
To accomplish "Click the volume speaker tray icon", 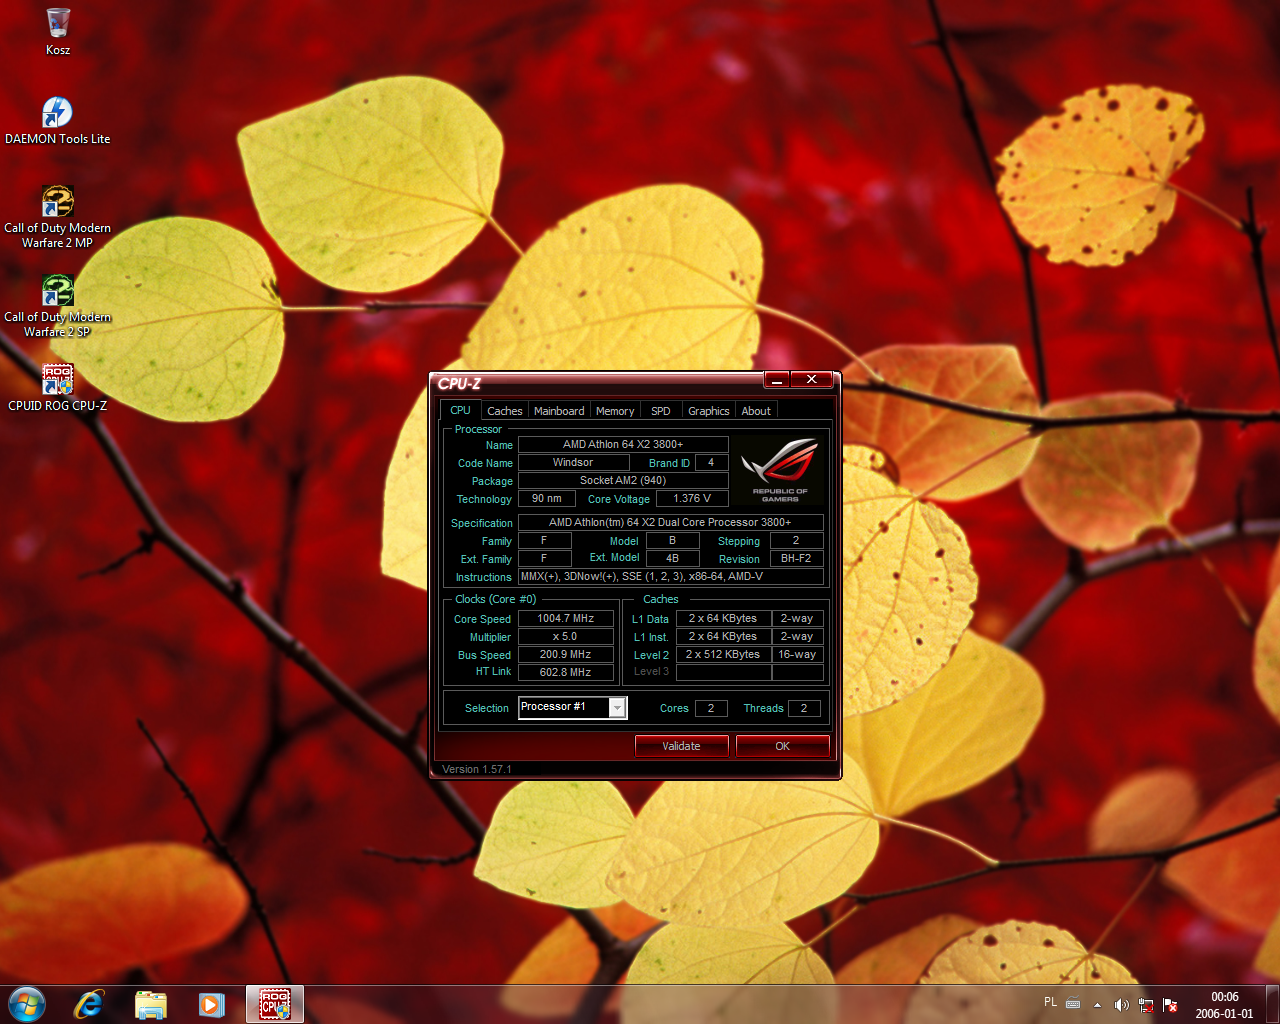I will coord(1121,1004).
